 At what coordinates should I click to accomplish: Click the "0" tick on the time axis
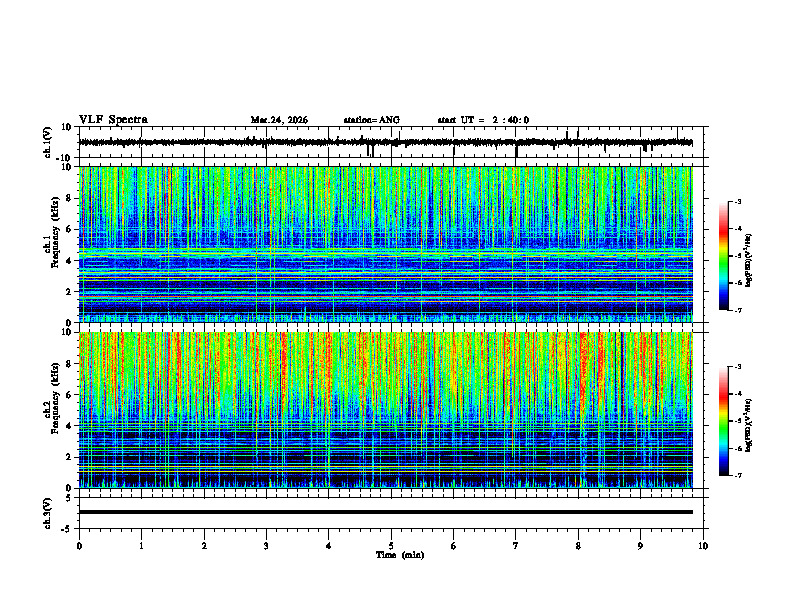(79, 546)
